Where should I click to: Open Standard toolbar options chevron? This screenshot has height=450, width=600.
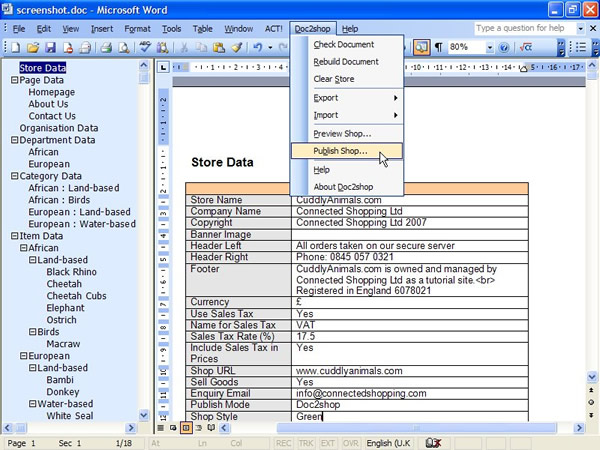coord(561,47)
